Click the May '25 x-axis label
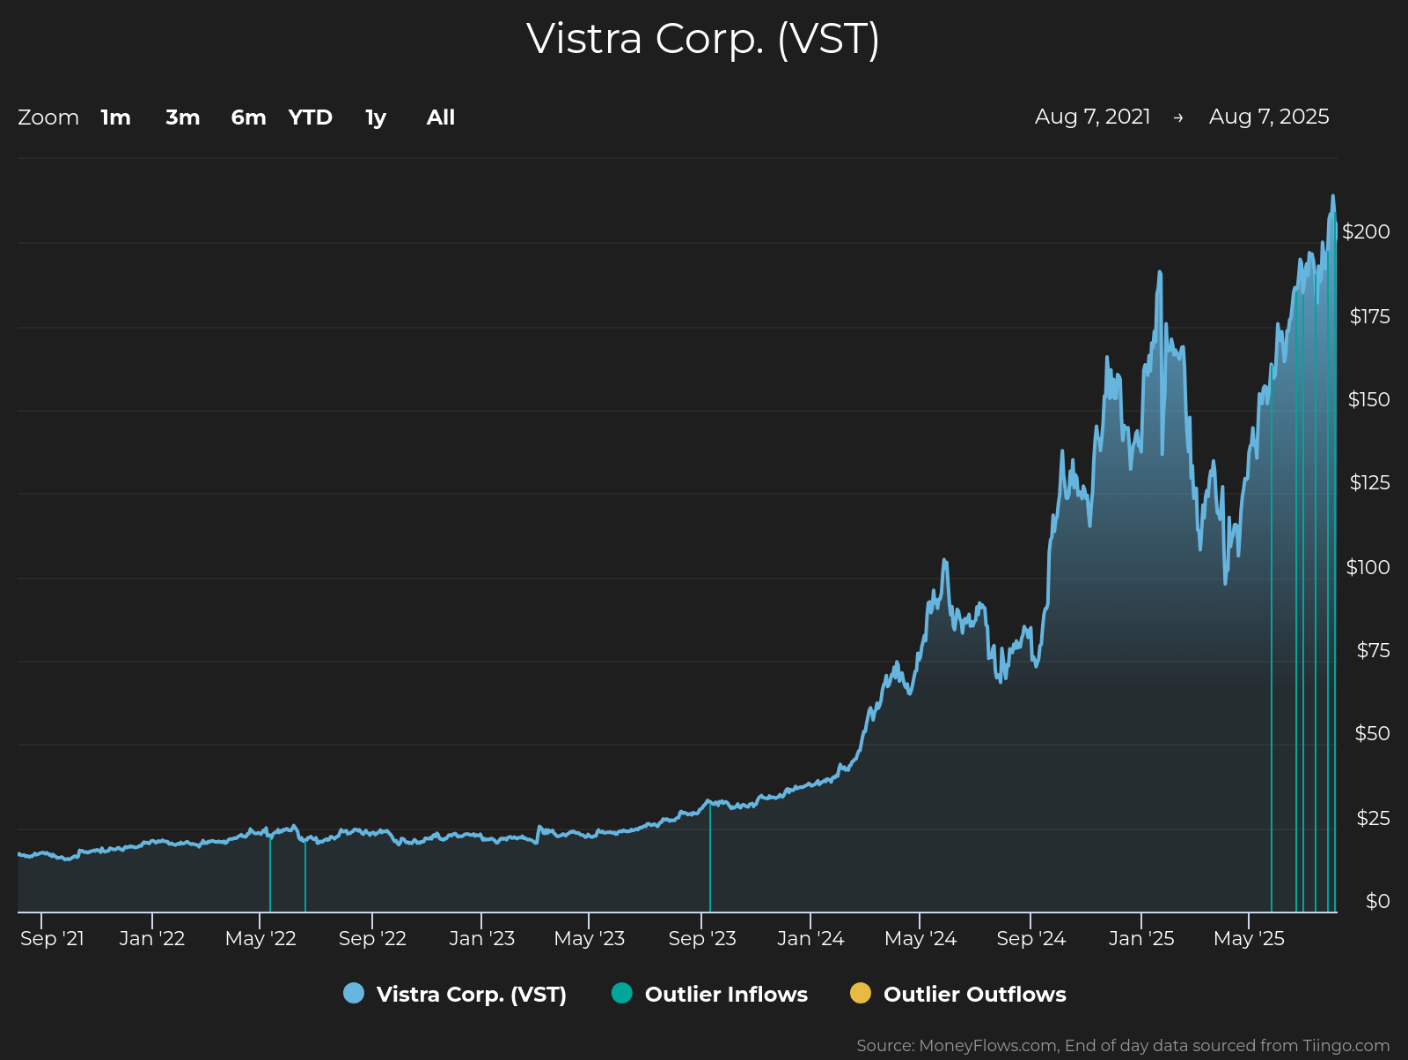The width and height of the screenshot is (1408, 1060). pos(1249,939)
